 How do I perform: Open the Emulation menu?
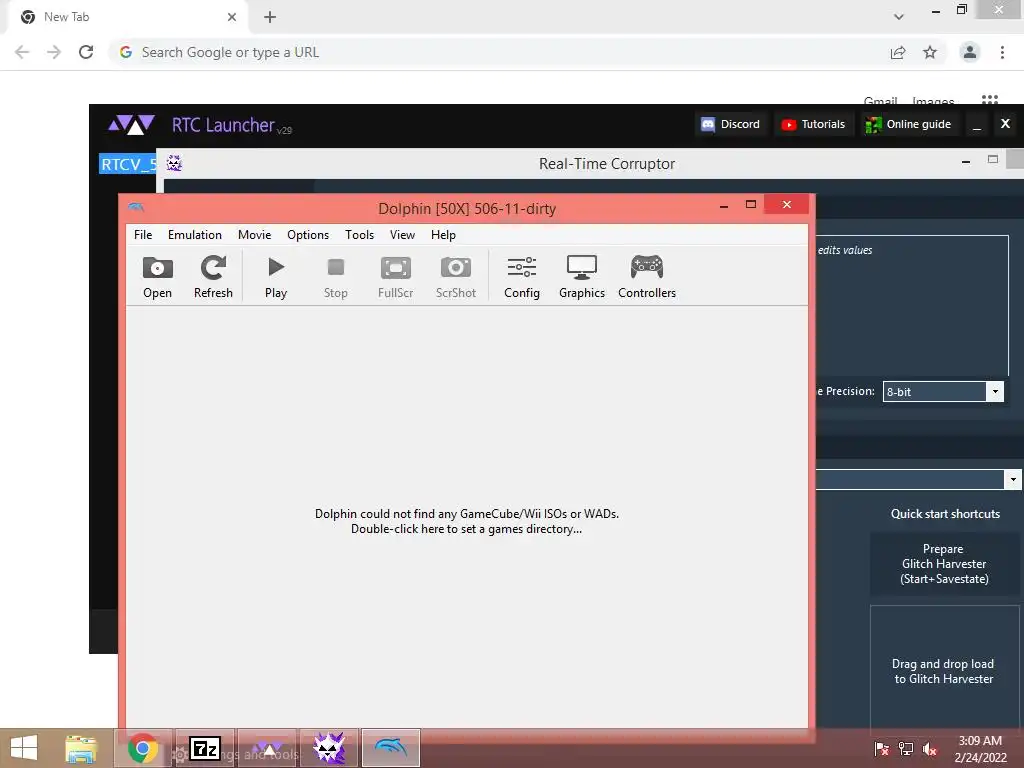(x=195, y=234)
